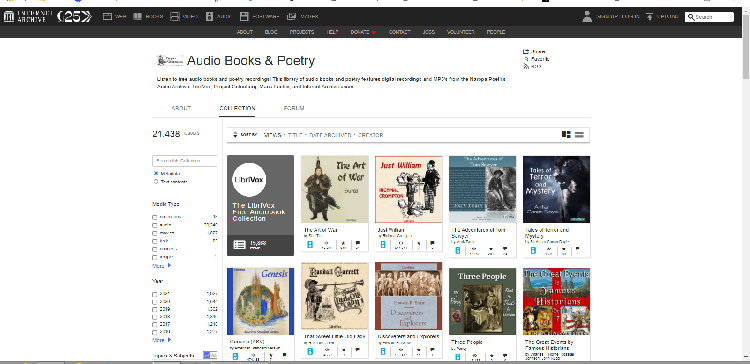The image size is (750, 364).
Task: Click audio icon under Tales of Terror and Mystery
Action: click(533, 251)
